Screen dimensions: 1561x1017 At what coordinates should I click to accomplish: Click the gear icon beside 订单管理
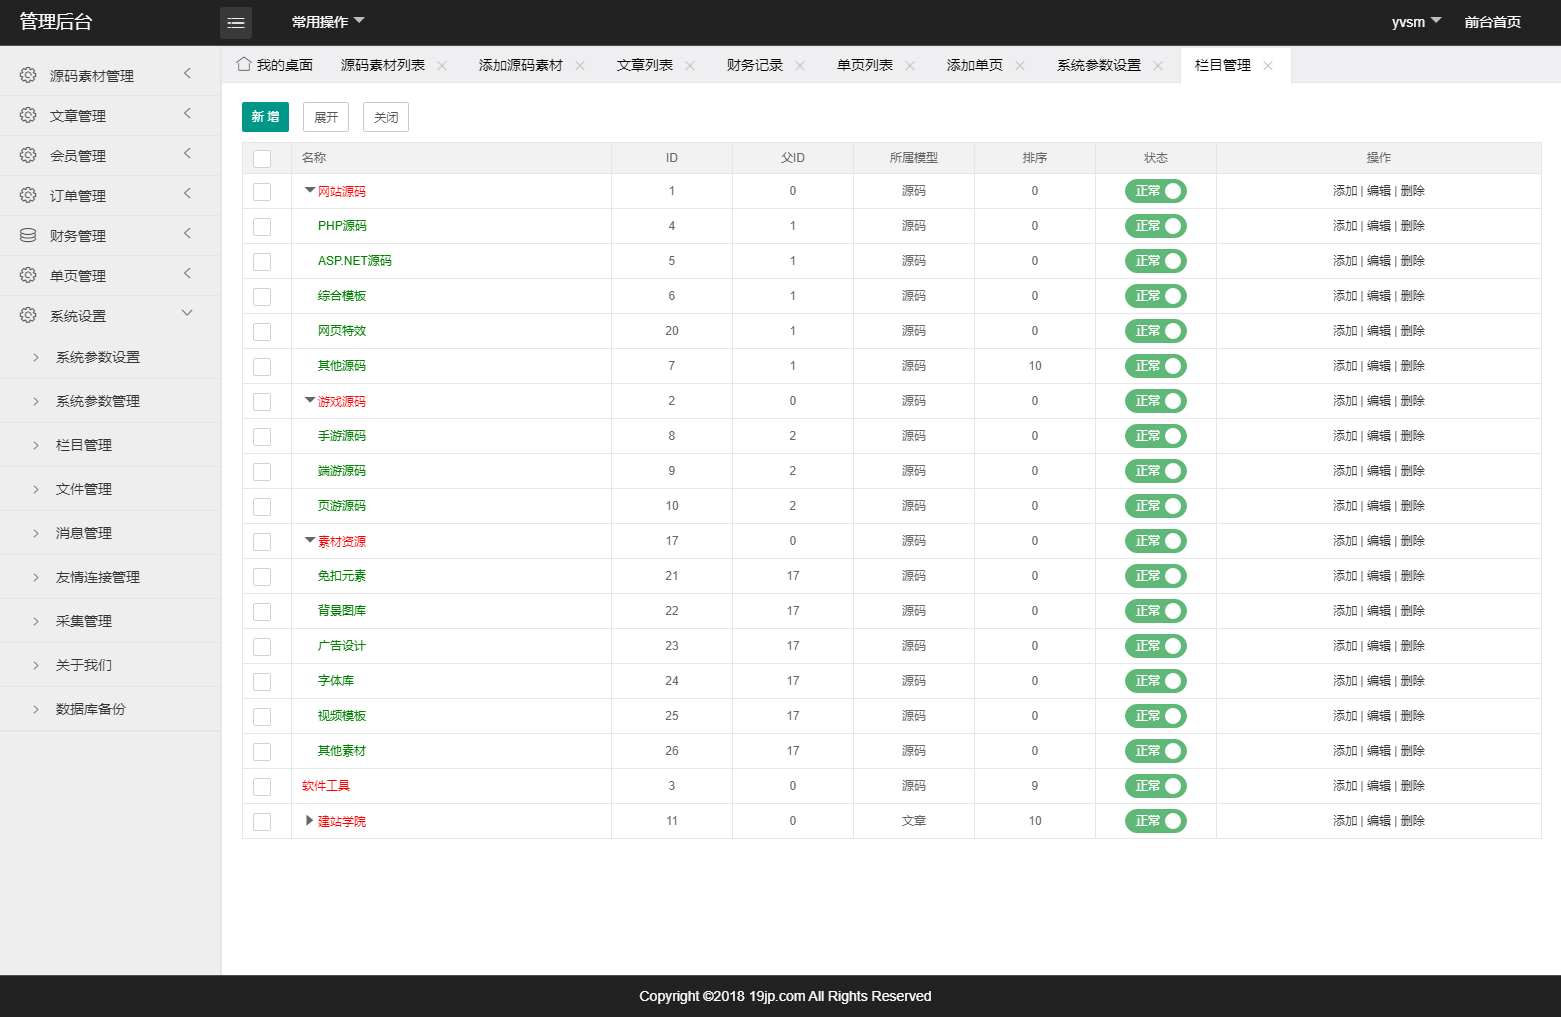click(x=28, y=195)
